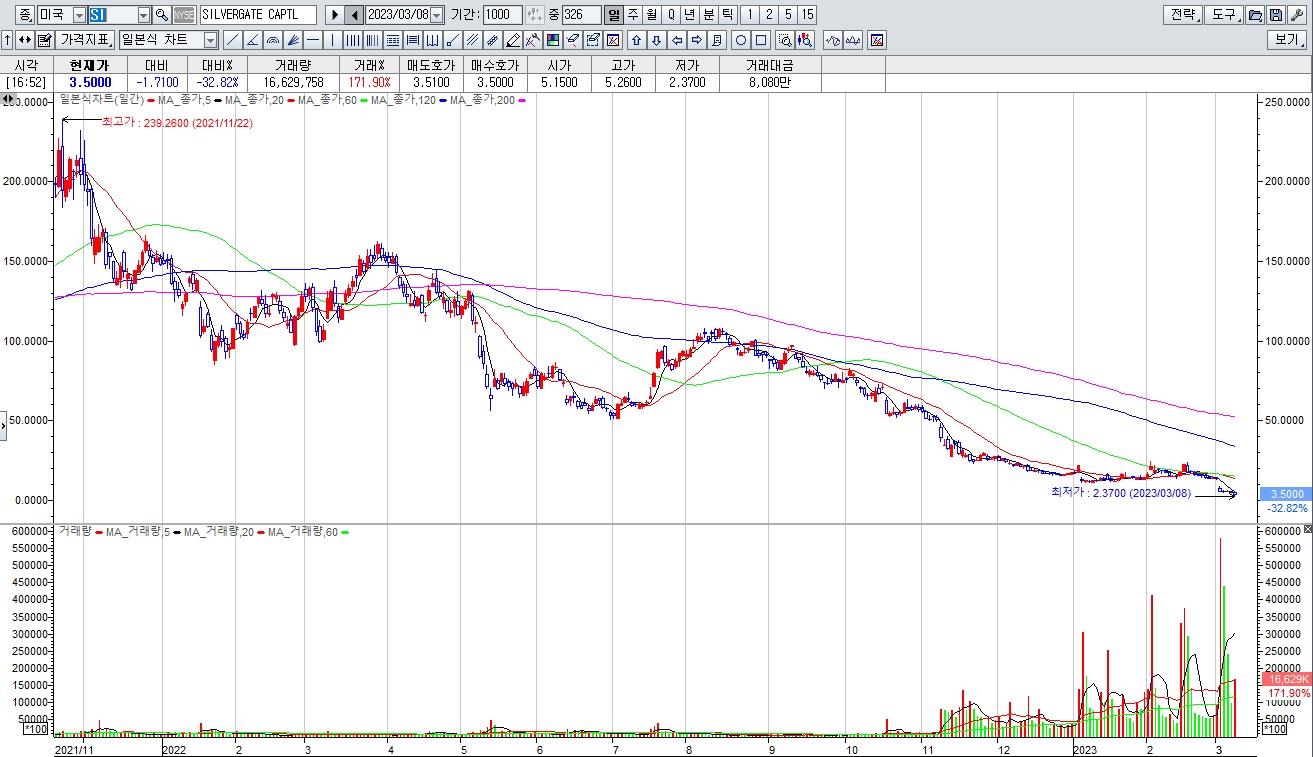
Task: Open chart settings wrench icon
Action: click(1297, 15)
